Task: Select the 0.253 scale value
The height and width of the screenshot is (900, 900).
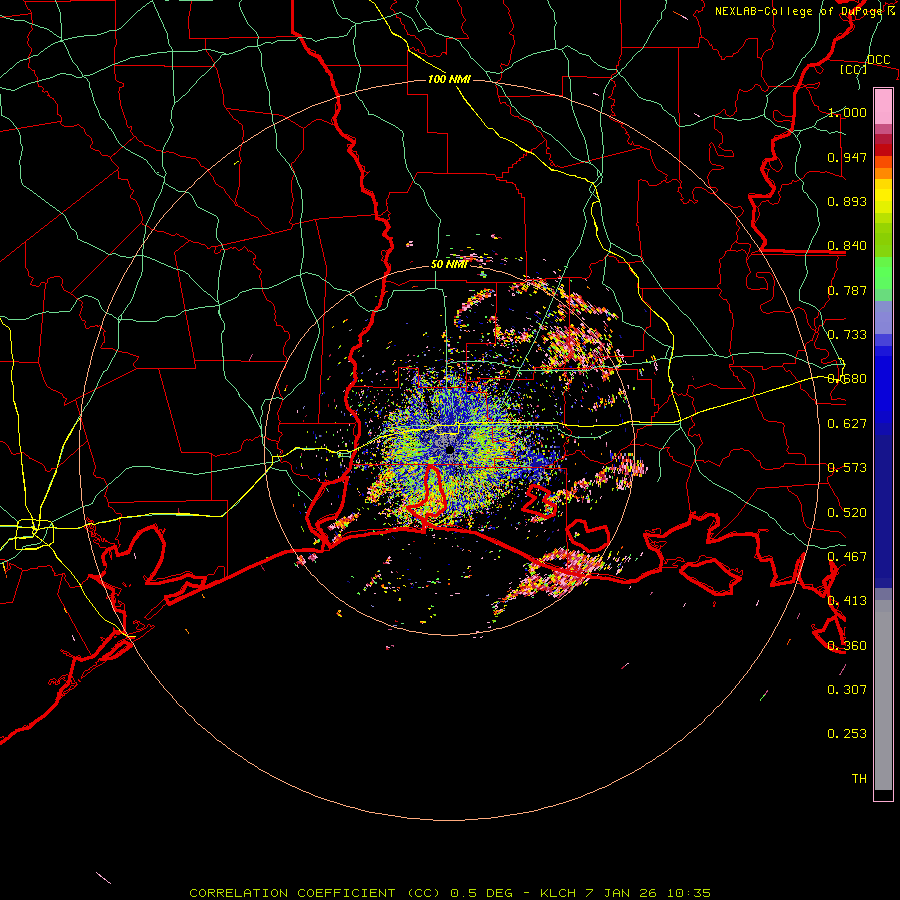Action: pyautogui.click(x=847, y=734)
